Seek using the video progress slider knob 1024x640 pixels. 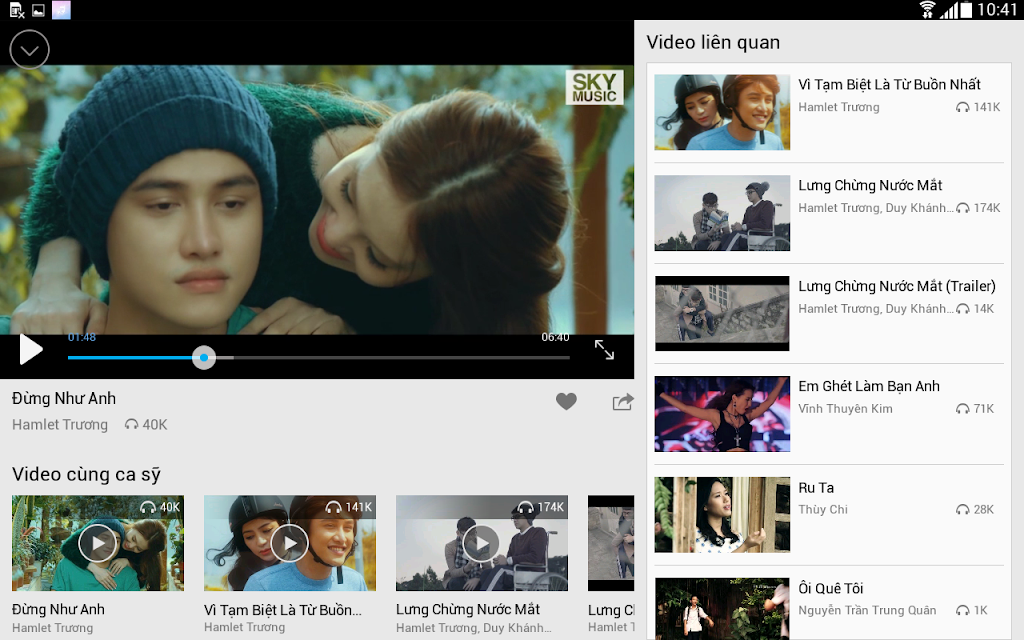point(204,357)
